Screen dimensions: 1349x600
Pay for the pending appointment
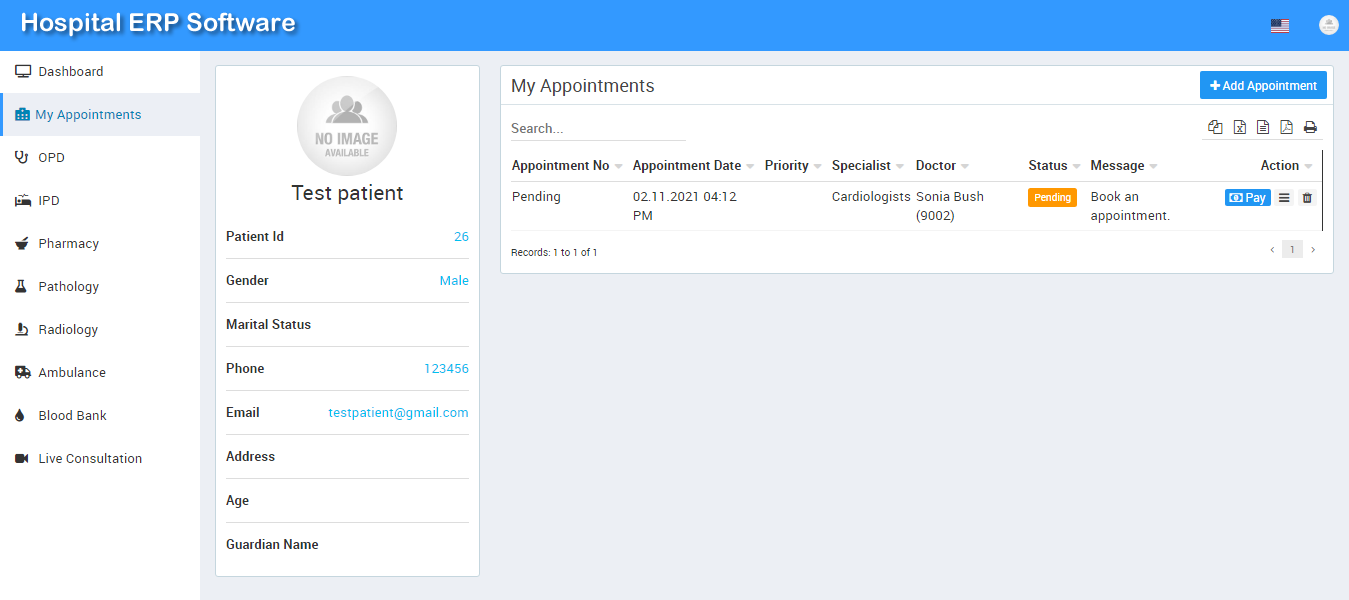(x=1247, y=198)
